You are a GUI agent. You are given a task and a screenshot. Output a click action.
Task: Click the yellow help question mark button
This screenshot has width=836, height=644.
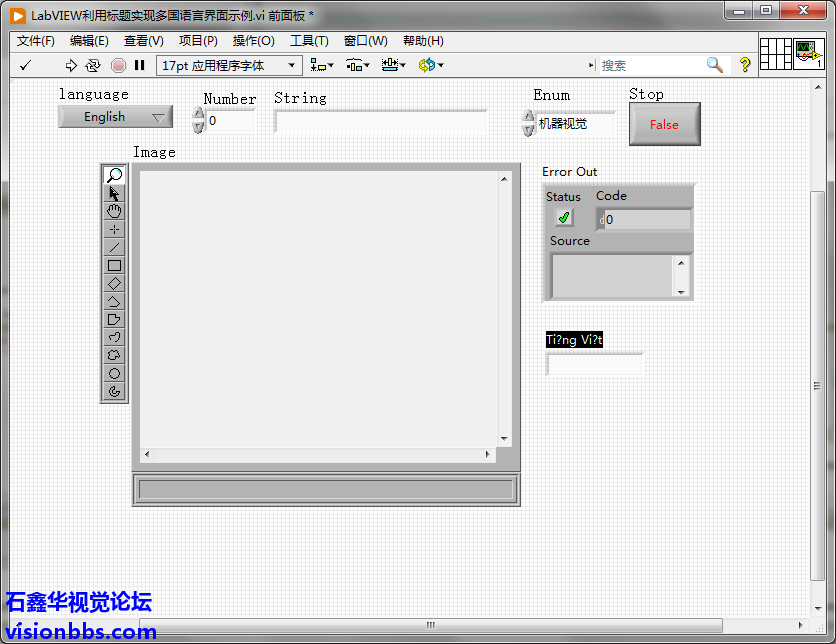click(745, 65)
